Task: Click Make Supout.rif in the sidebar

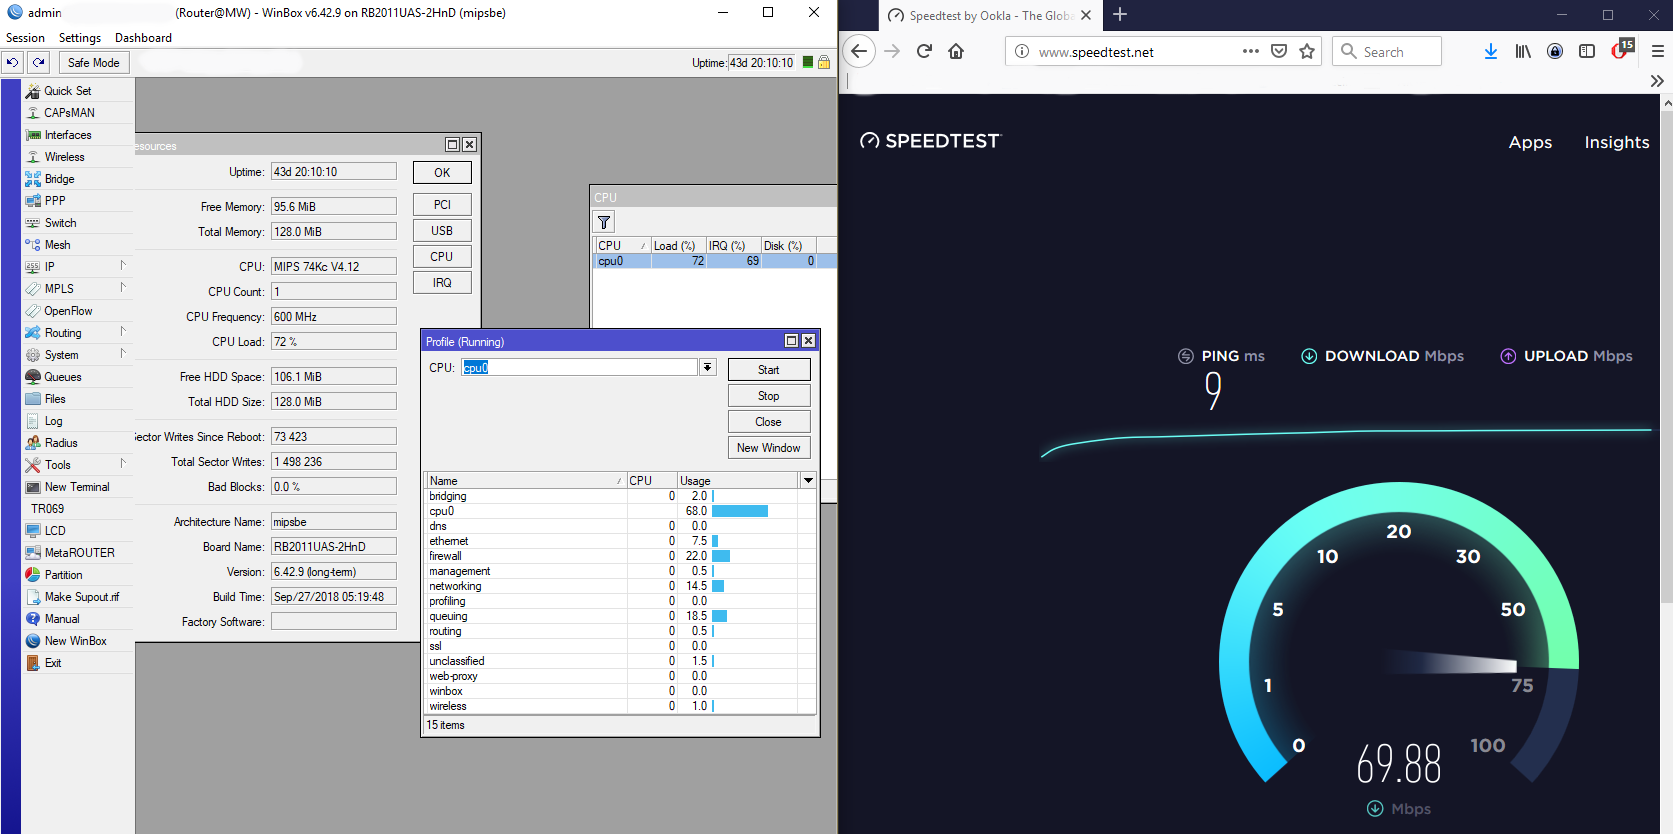Action: click(x=81, y=597)
